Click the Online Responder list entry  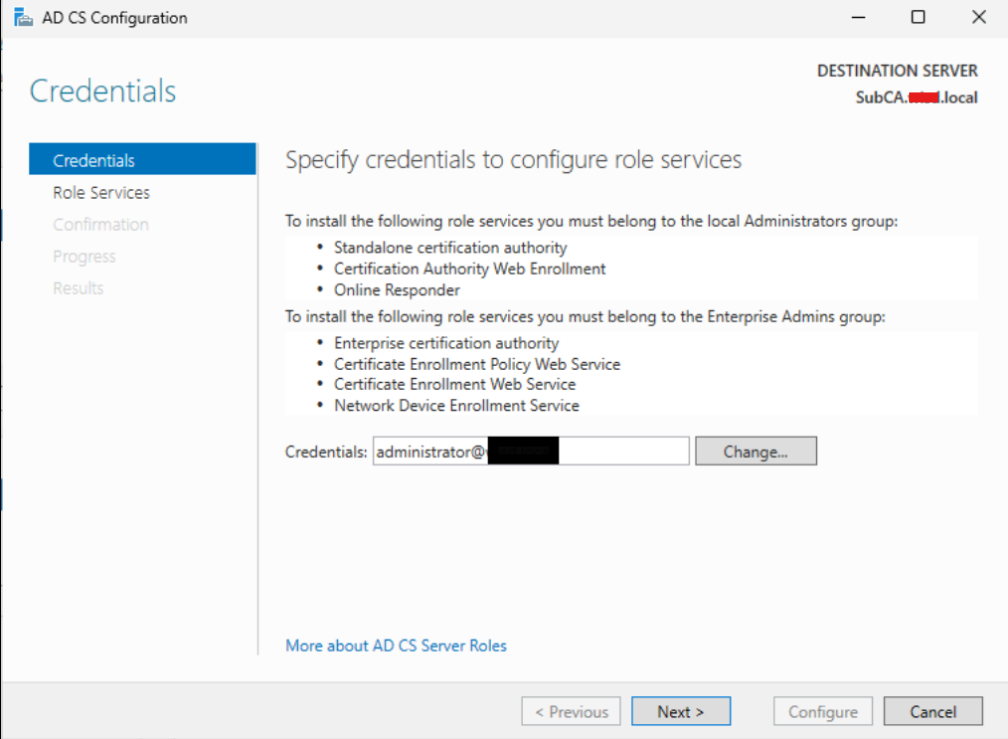pos(397,290)
